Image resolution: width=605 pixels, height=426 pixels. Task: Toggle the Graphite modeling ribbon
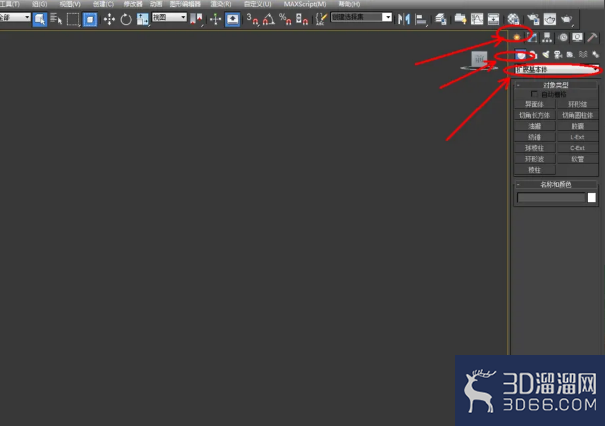(460, 19)
